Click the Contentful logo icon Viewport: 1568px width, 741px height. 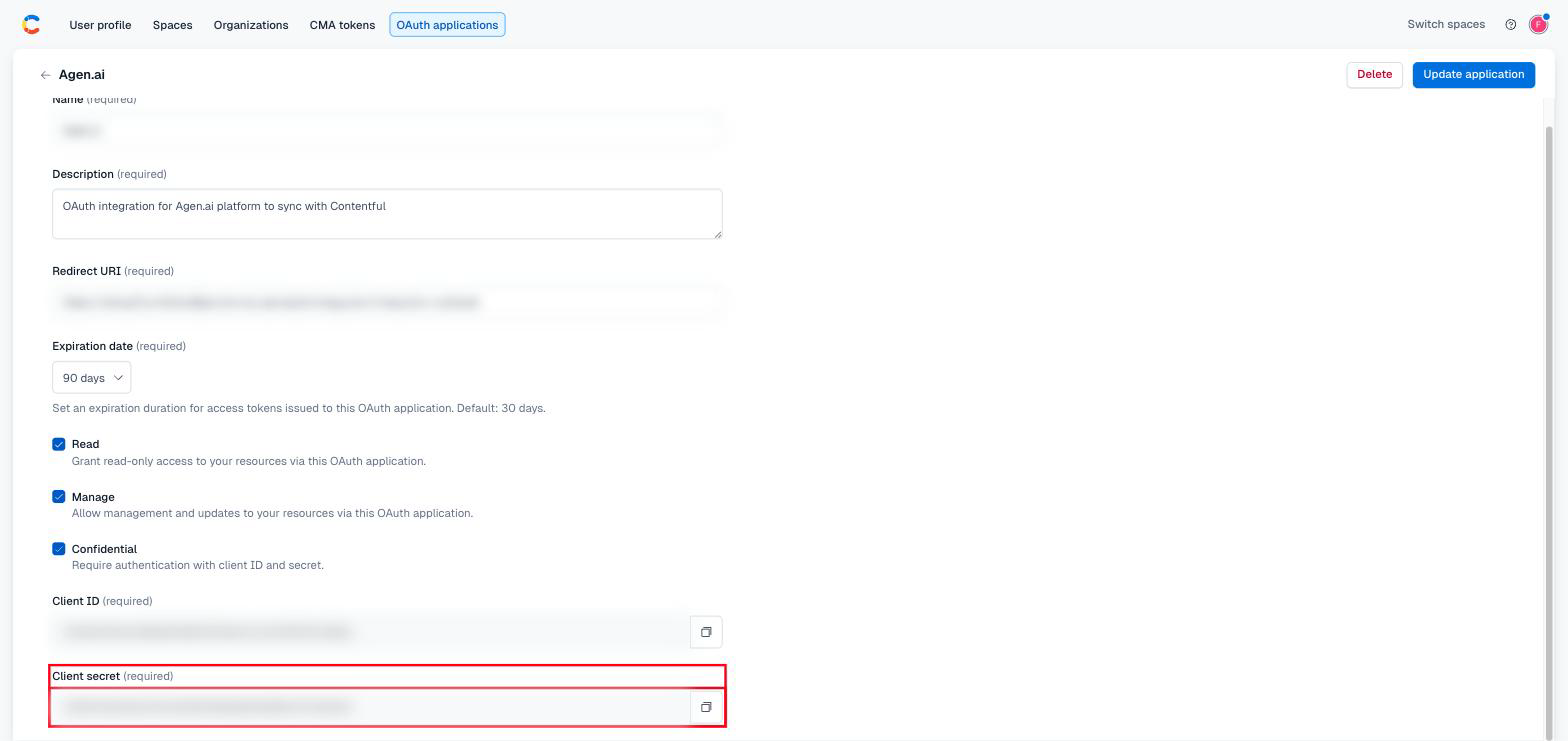point(31,25)
